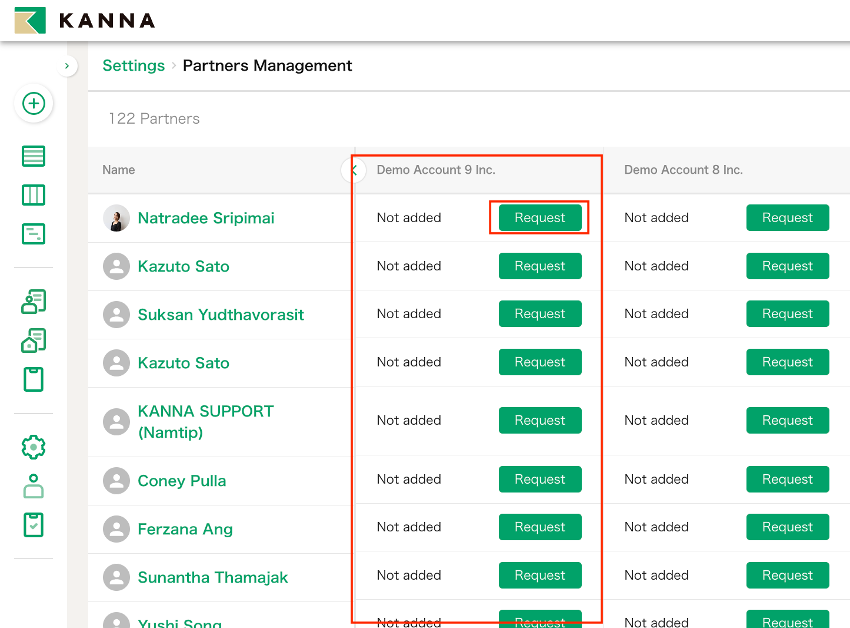This screenshot has height=628, width=850.
Task: Open the board columns view icon
Action: tap(34, 195)
